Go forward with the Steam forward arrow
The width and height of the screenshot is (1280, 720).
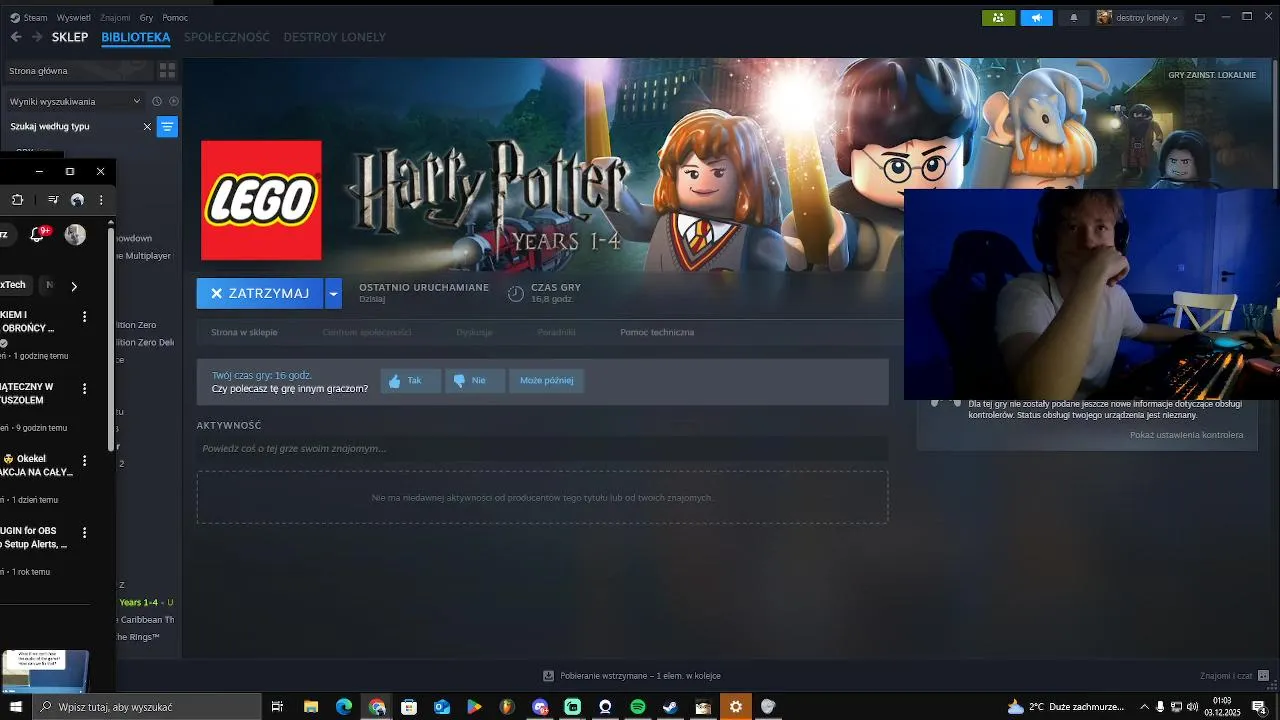pyautogui.click(x=37, y=37)
